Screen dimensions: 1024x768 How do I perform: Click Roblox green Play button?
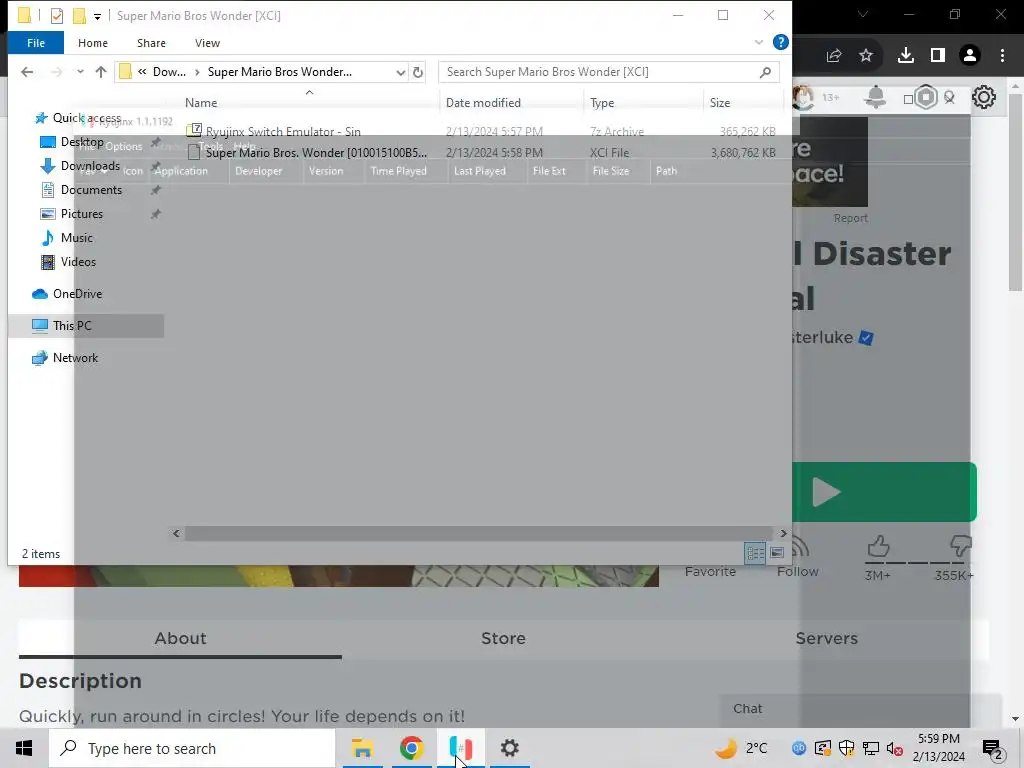884,492
